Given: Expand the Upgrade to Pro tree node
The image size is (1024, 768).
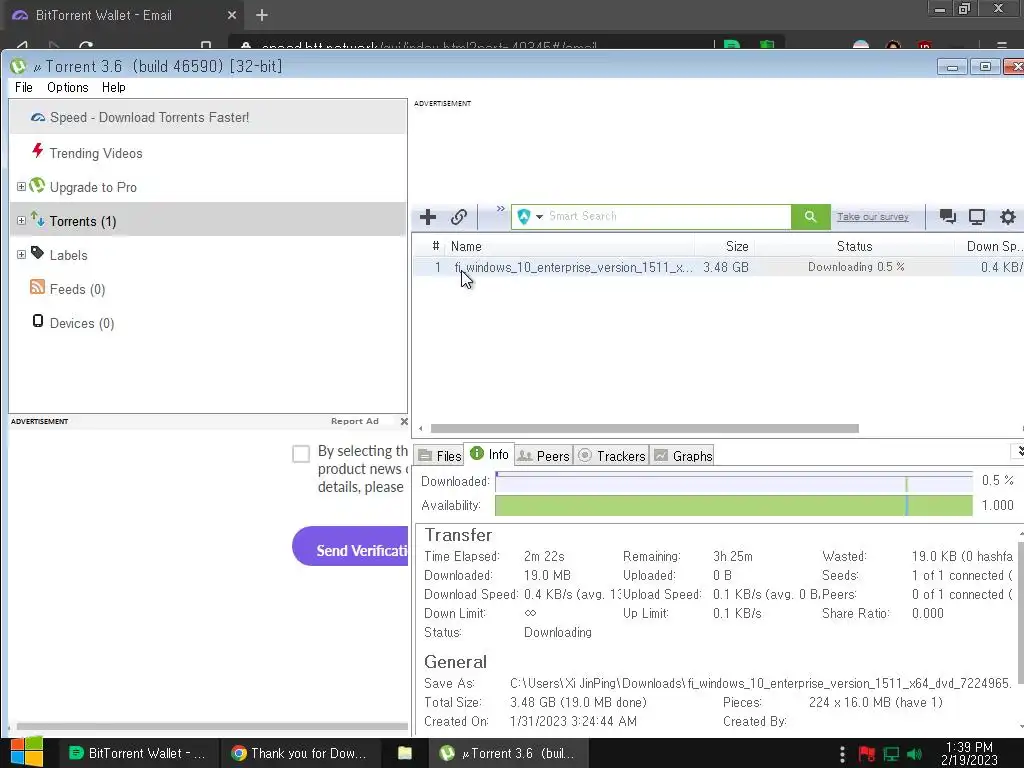Looking at the screenshot, I should 21,187.
